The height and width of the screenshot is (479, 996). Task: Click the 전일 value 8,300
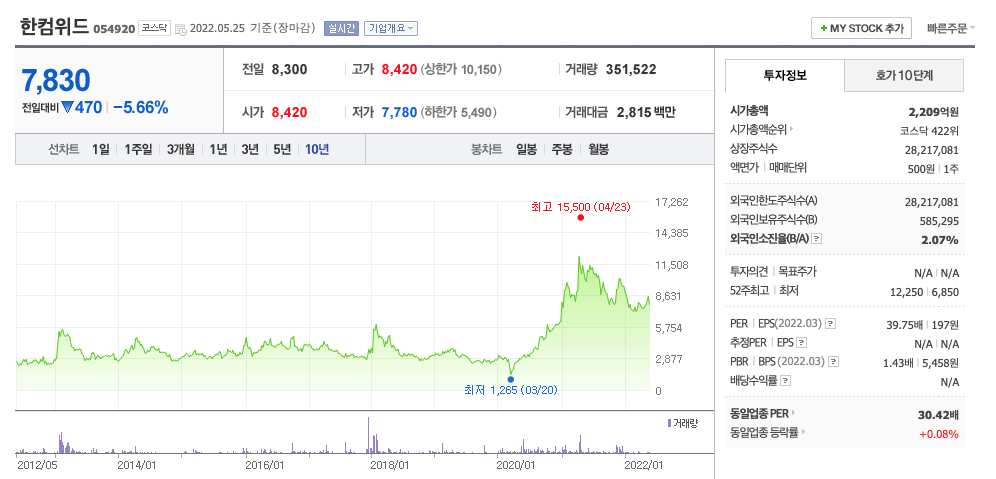[289, 70]
